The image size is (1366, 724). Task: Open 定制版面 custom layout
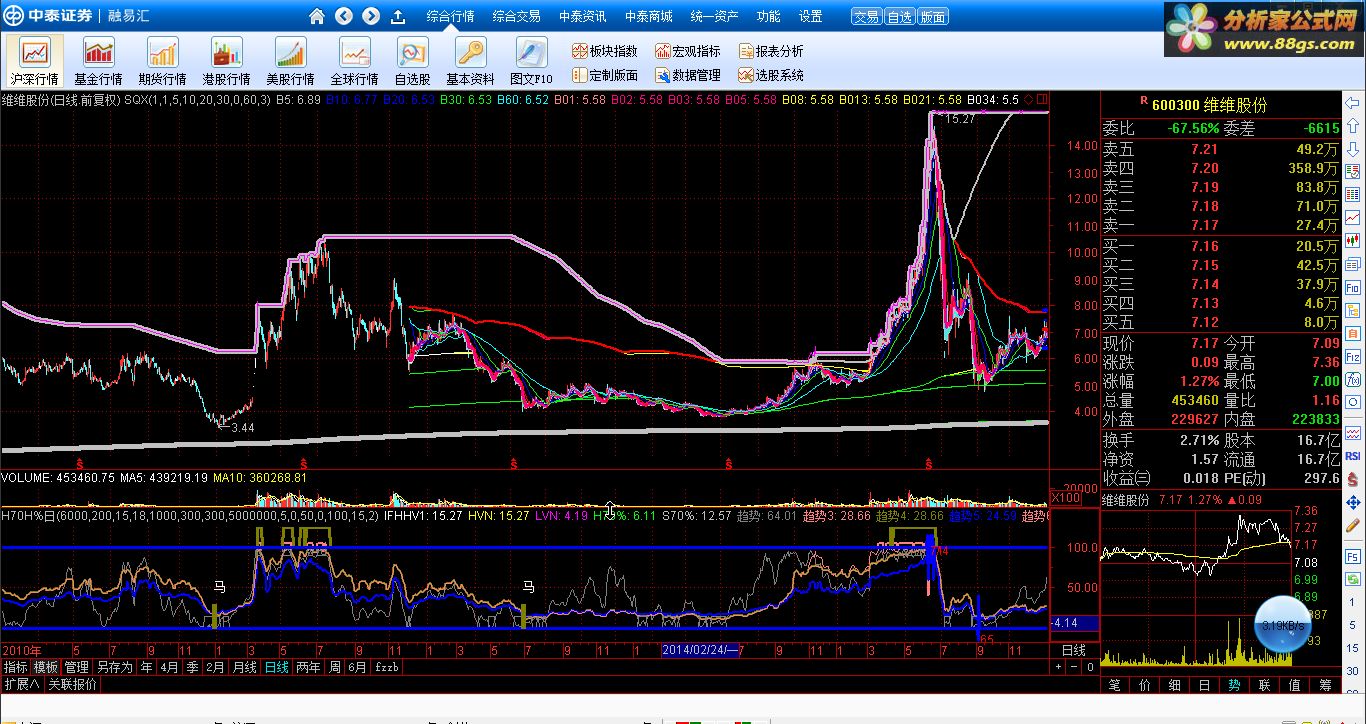click(605, 75)
